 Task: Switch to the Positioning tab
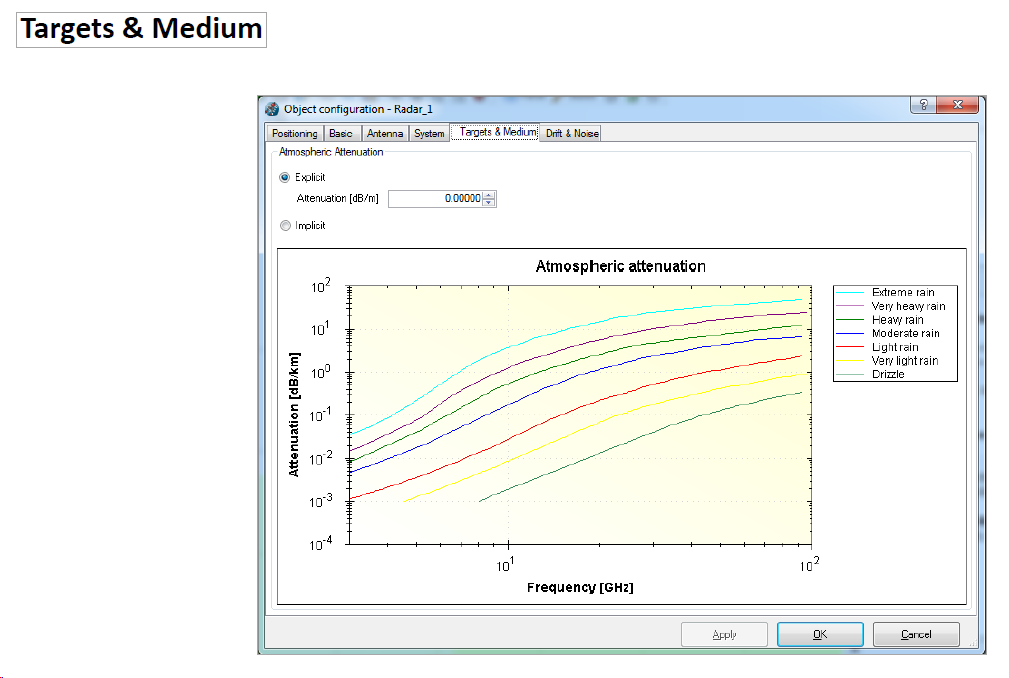294,132
